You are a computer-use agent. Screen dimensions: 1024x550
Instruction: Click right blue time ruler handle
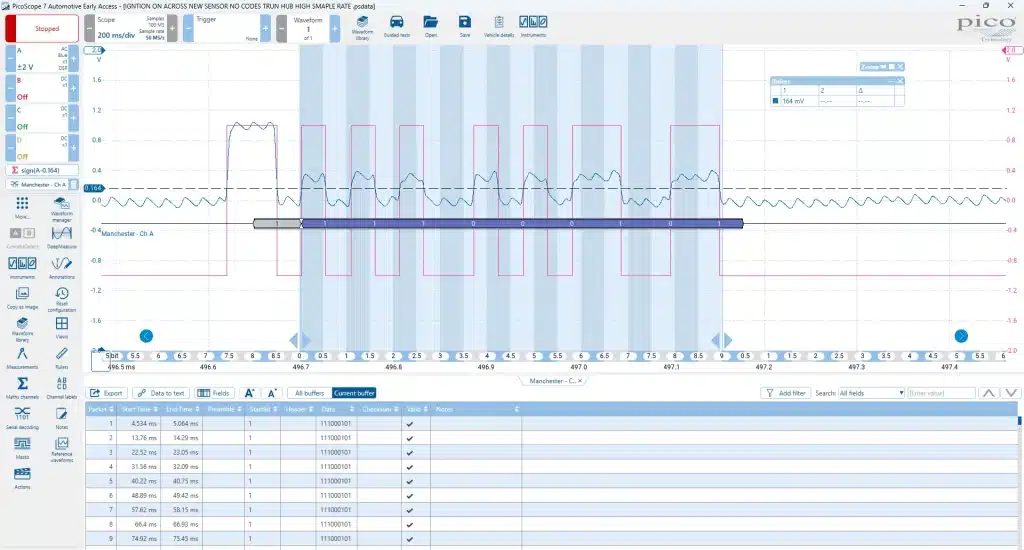pyautogui.click(x=722, y=340)
